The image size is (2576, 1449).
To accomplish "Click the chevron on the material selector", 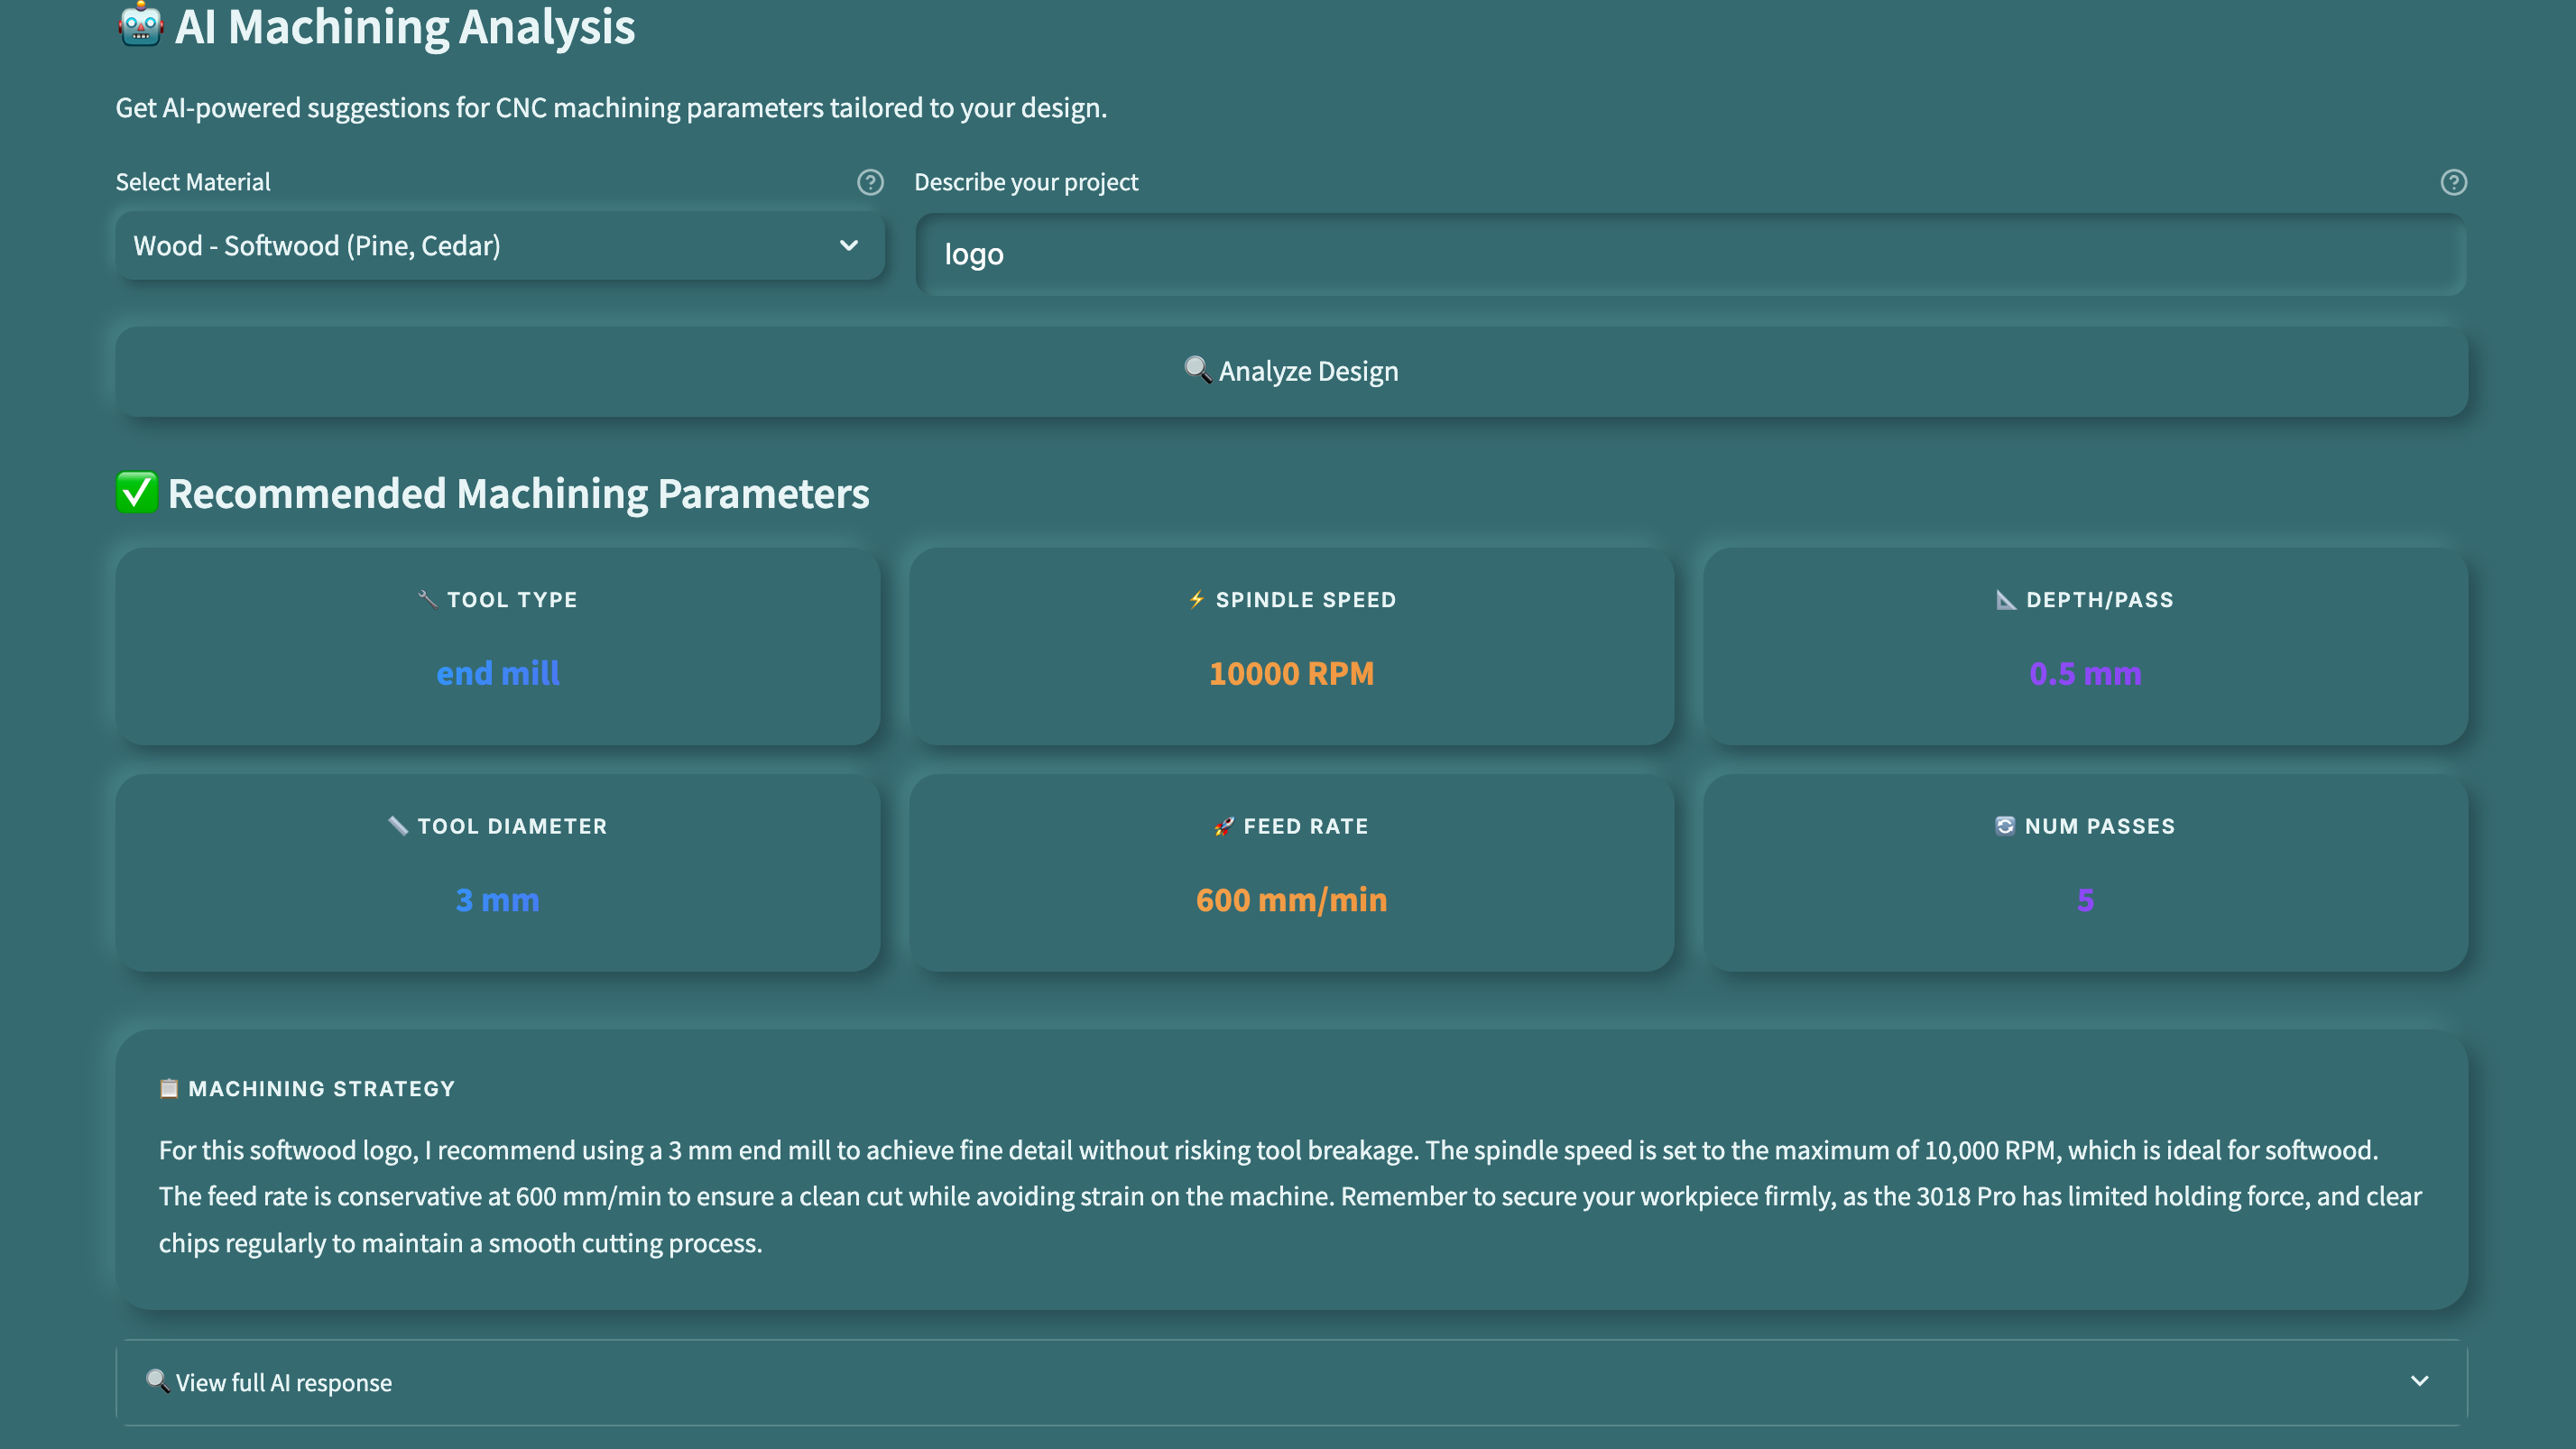I will click(x=849, y=245).
